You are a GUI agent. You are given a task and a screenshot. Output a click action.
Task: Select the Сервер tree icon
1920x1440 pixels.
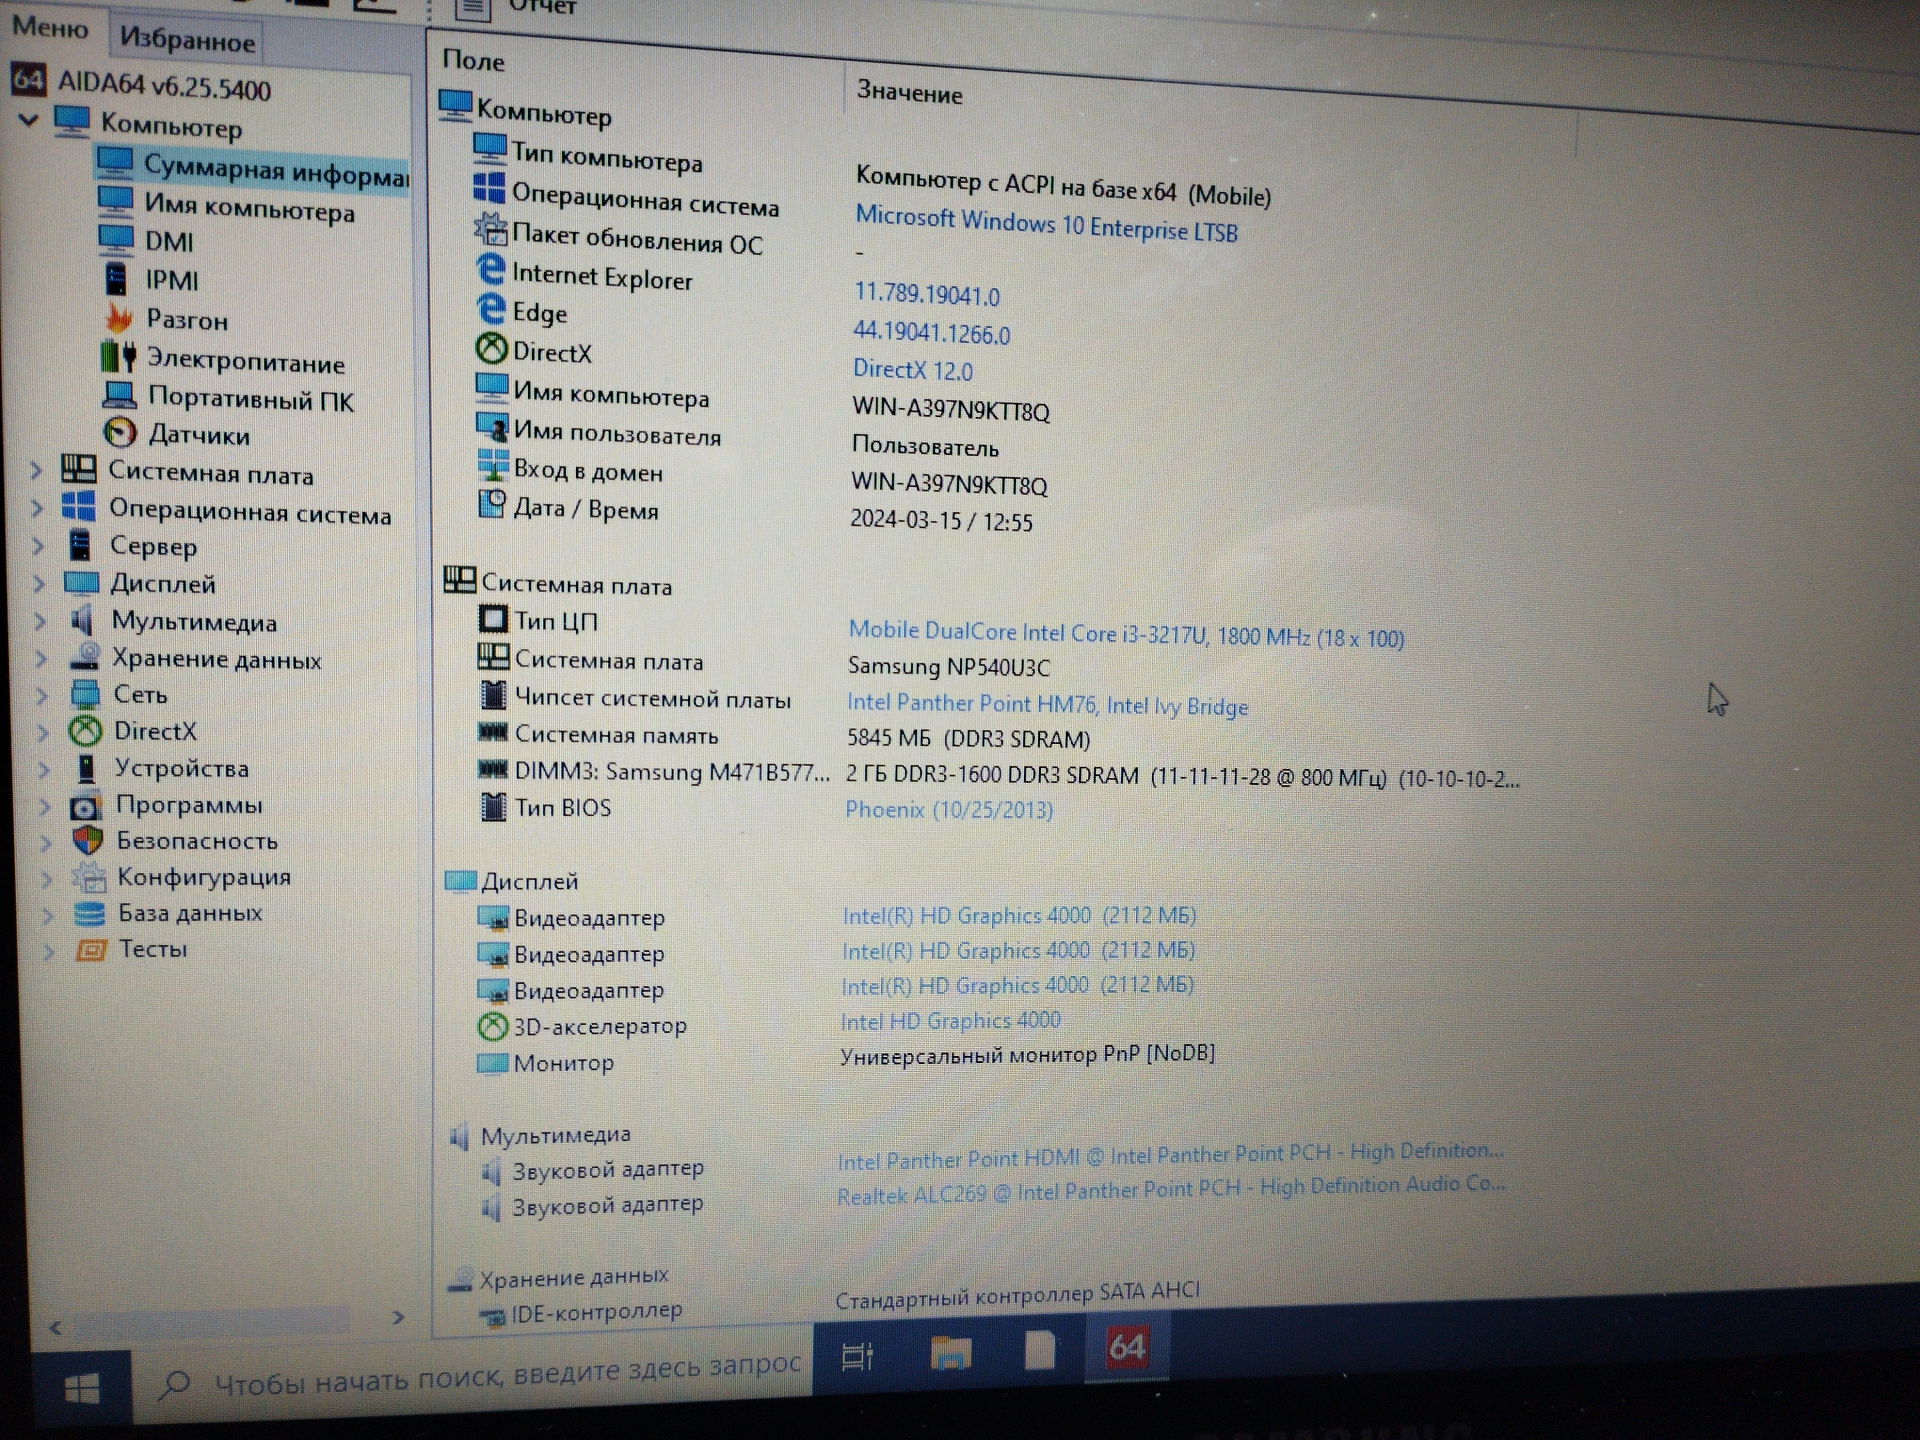[81, 545]
